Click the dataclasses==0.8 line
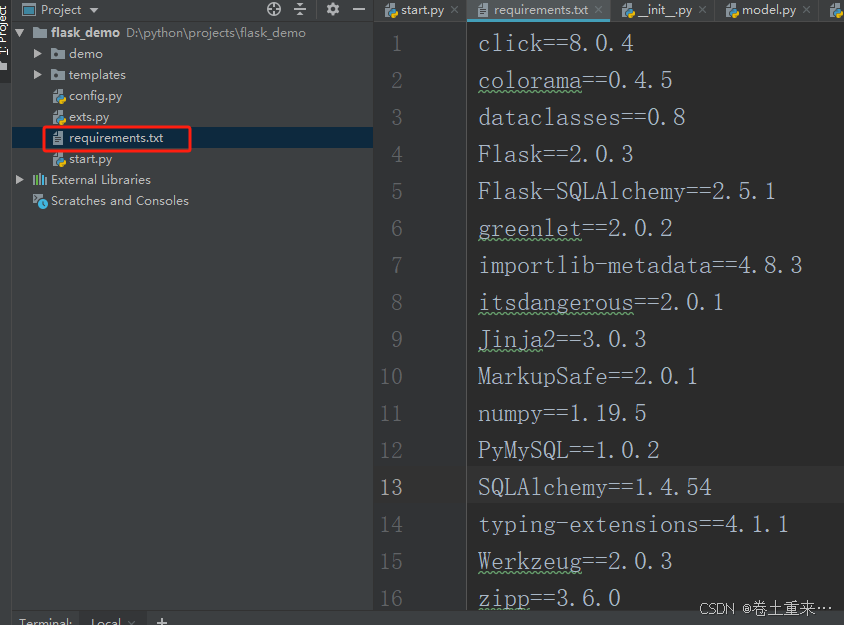 coord(581,118)
